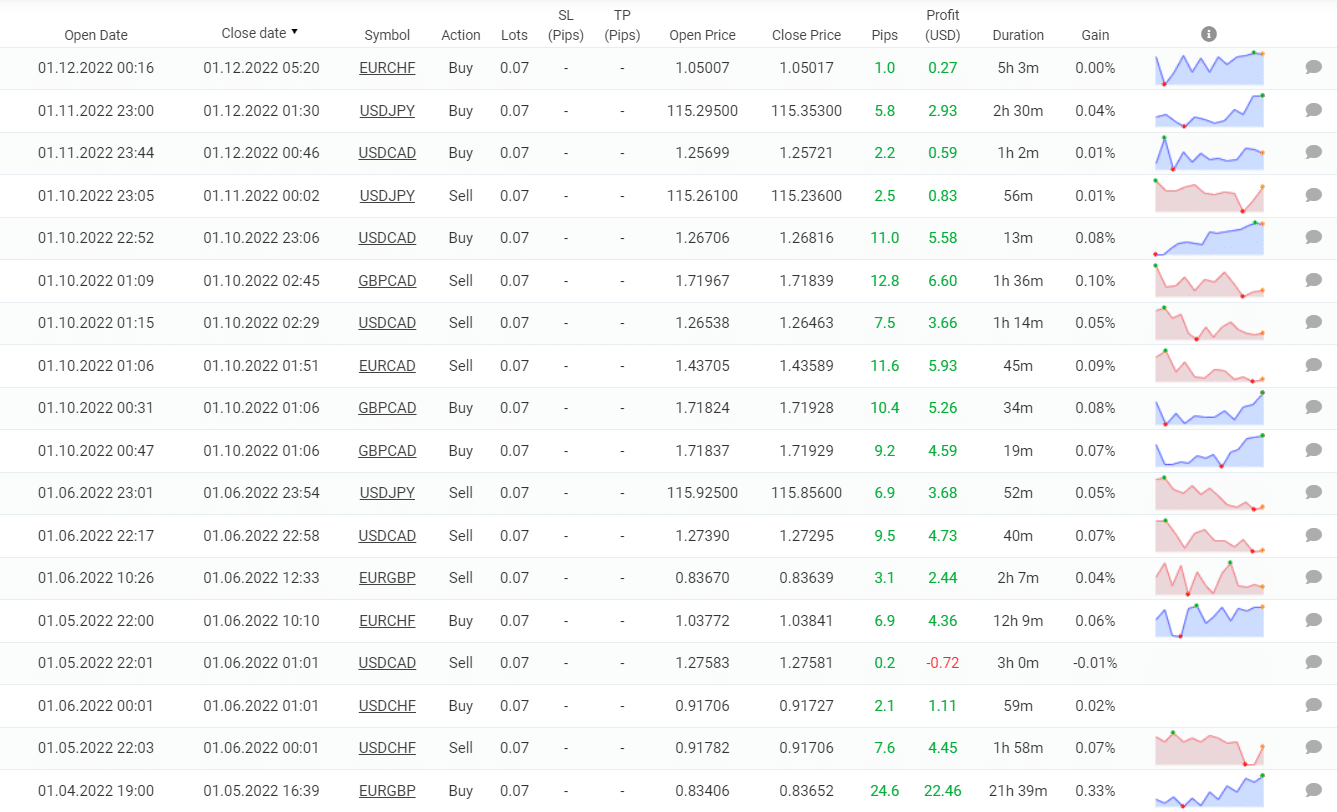Open EURCHF symbol link in 01.12.2022 00:16 row

coord(387,68)
